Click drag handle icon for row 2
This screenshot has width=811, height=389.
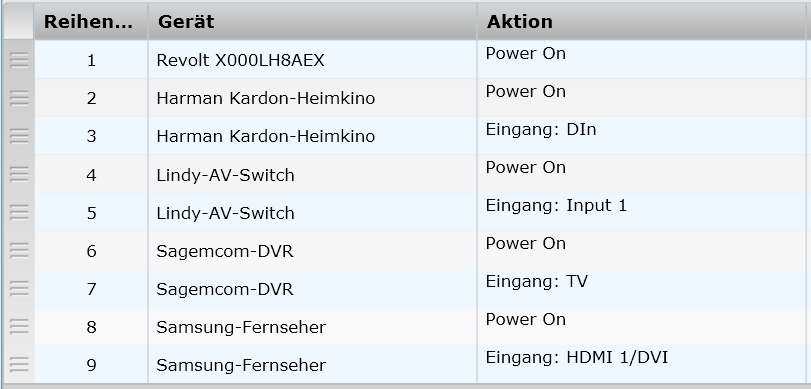click(x=19, y=98)
